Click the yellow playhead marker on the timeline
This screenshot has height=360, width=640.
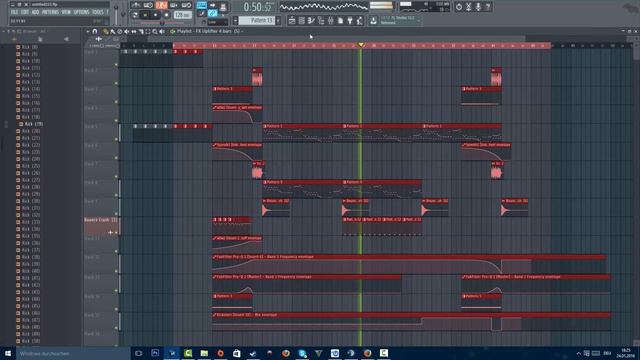pos(360,45)
